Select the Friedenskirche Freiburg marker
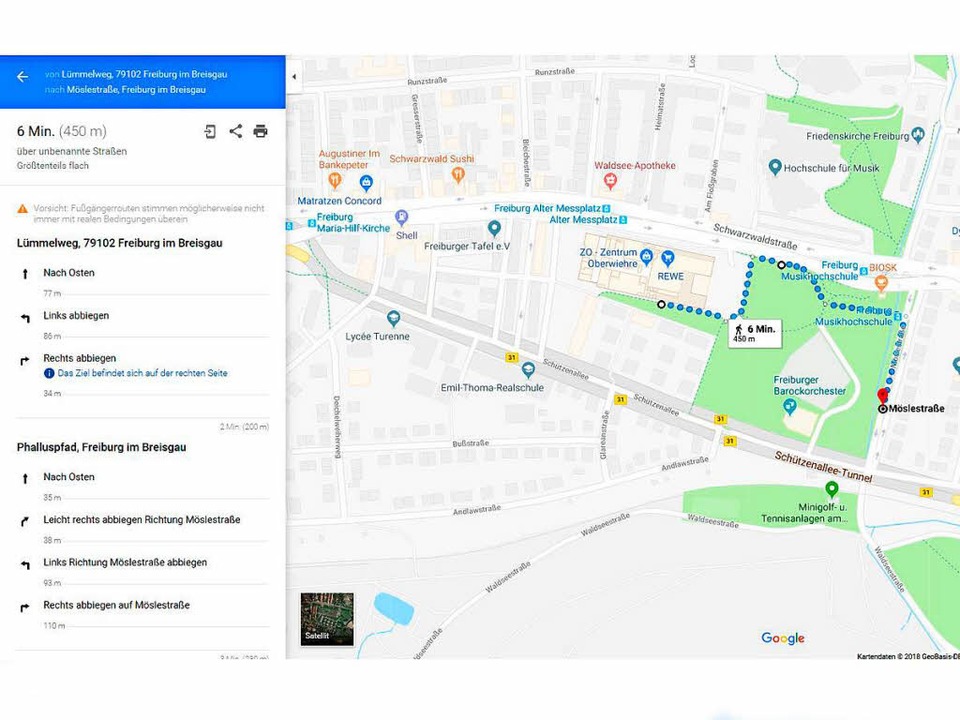This screenshot has height=720, width=960. point(917,134)
